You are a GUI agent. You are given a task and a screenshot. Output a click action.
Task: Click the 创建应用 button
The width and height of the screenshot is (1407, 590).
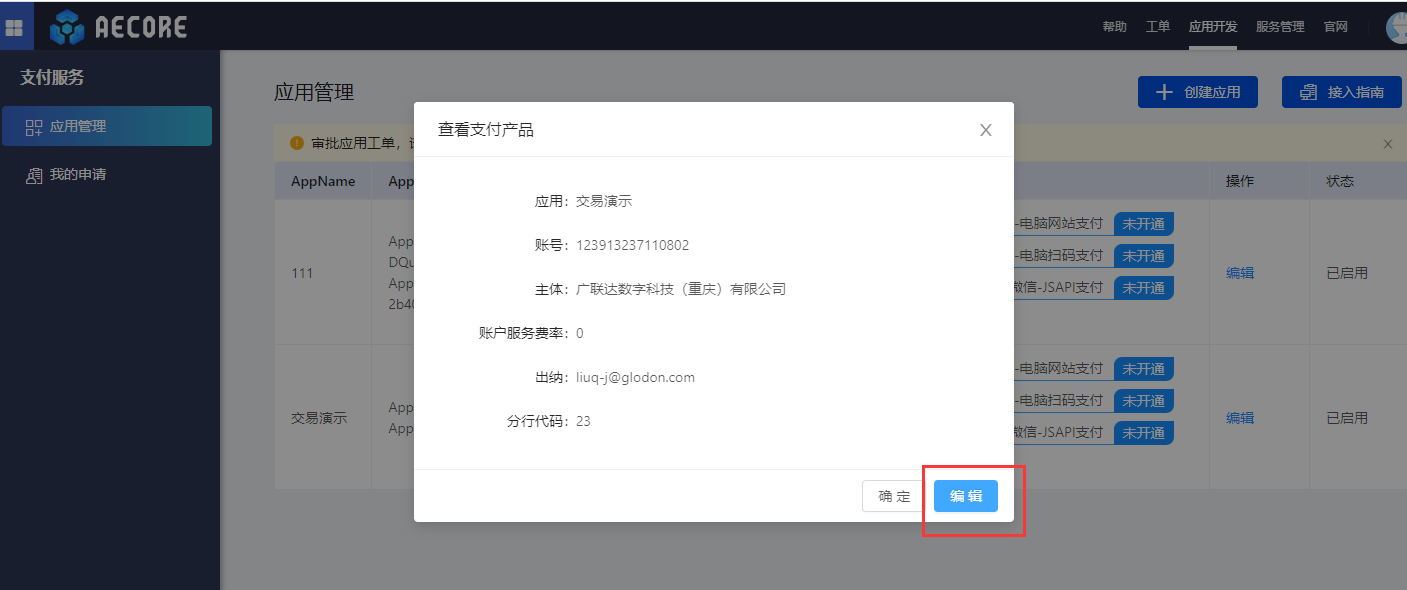pyautogui.click(x=1197, y=92)
